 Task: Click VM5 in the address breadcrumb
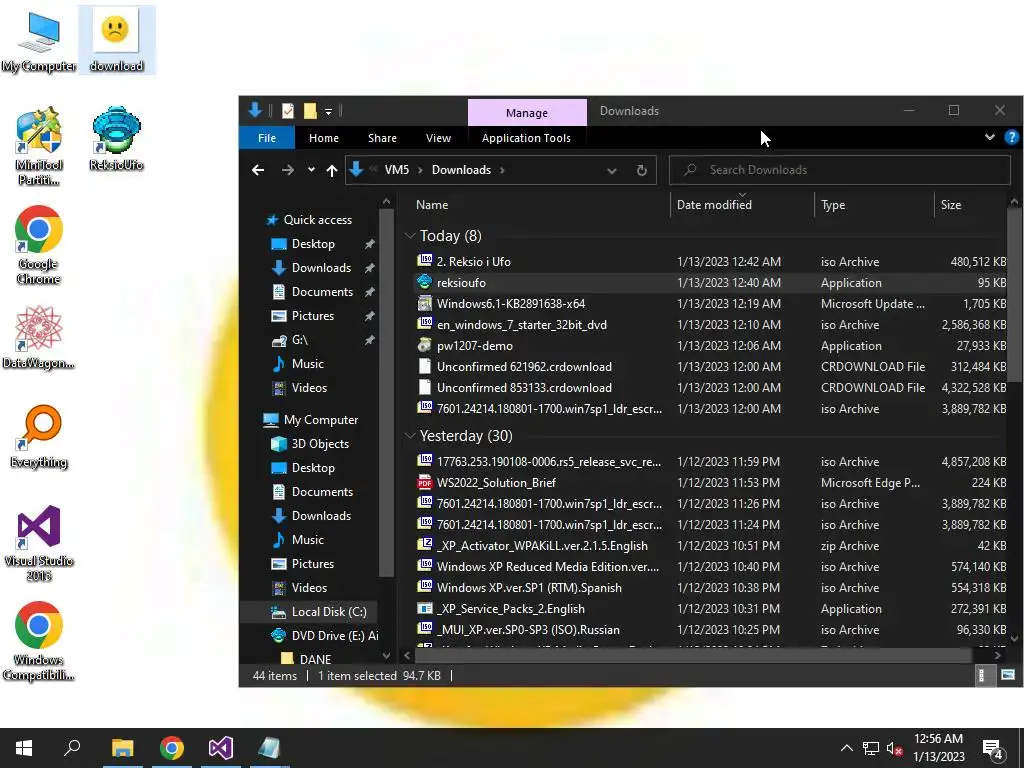pyautogui.click(x=396, y=170)
